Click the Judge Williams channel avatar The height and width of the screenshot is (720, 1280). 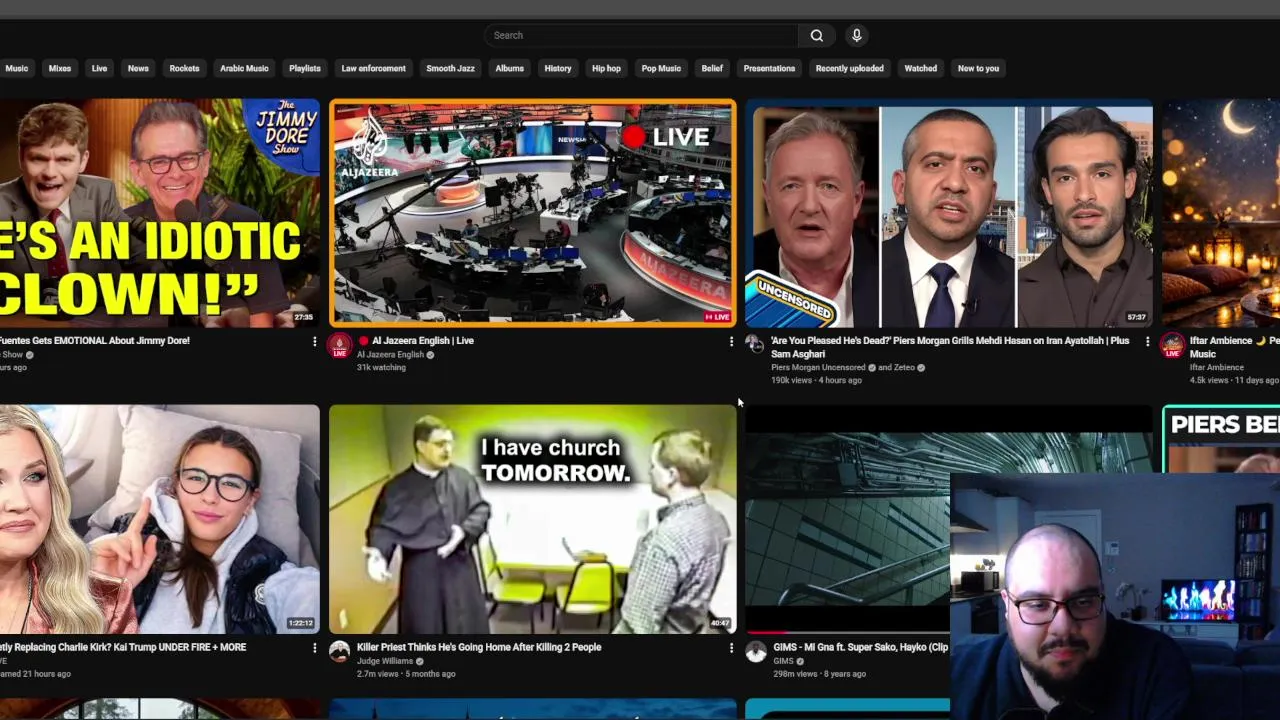(340, 652)
